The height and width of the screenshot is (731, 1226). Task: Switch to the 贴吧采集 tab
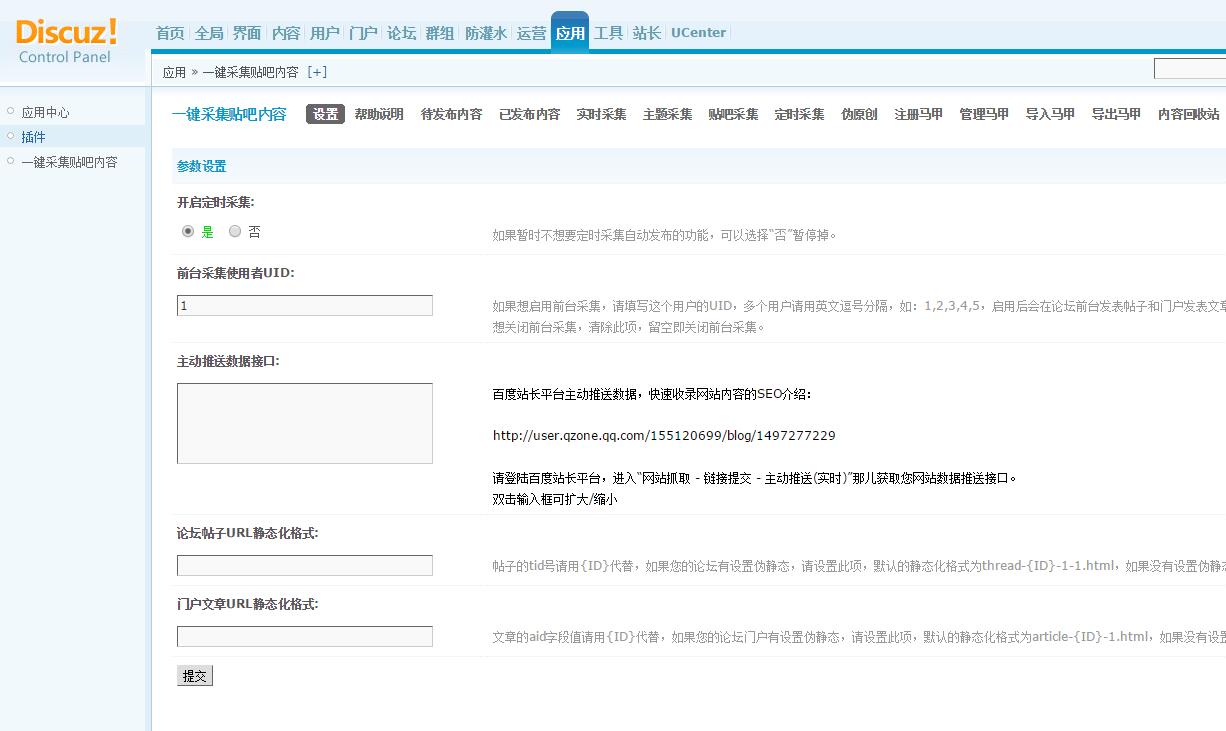(733, 114)
